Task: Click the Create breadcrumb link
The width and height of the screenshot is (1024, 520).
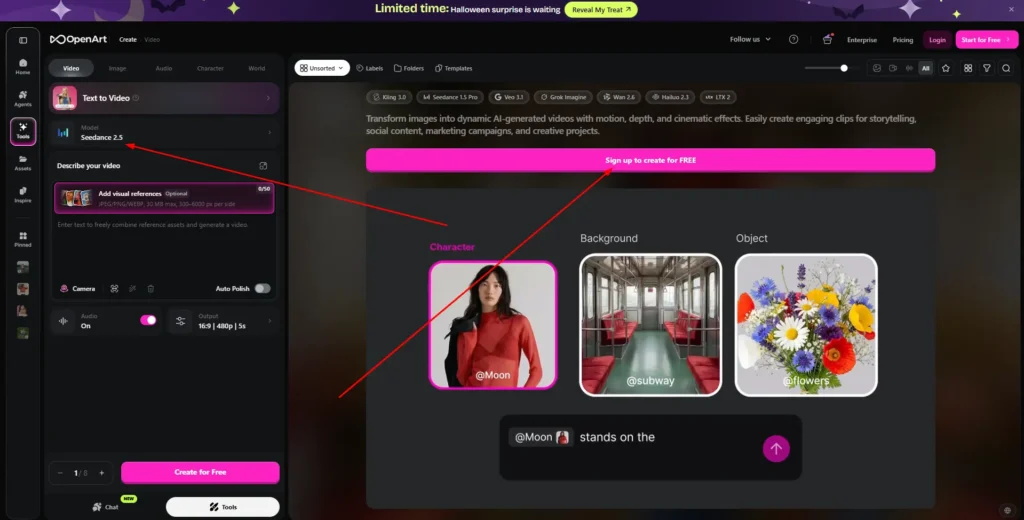Action: (128, 40)
